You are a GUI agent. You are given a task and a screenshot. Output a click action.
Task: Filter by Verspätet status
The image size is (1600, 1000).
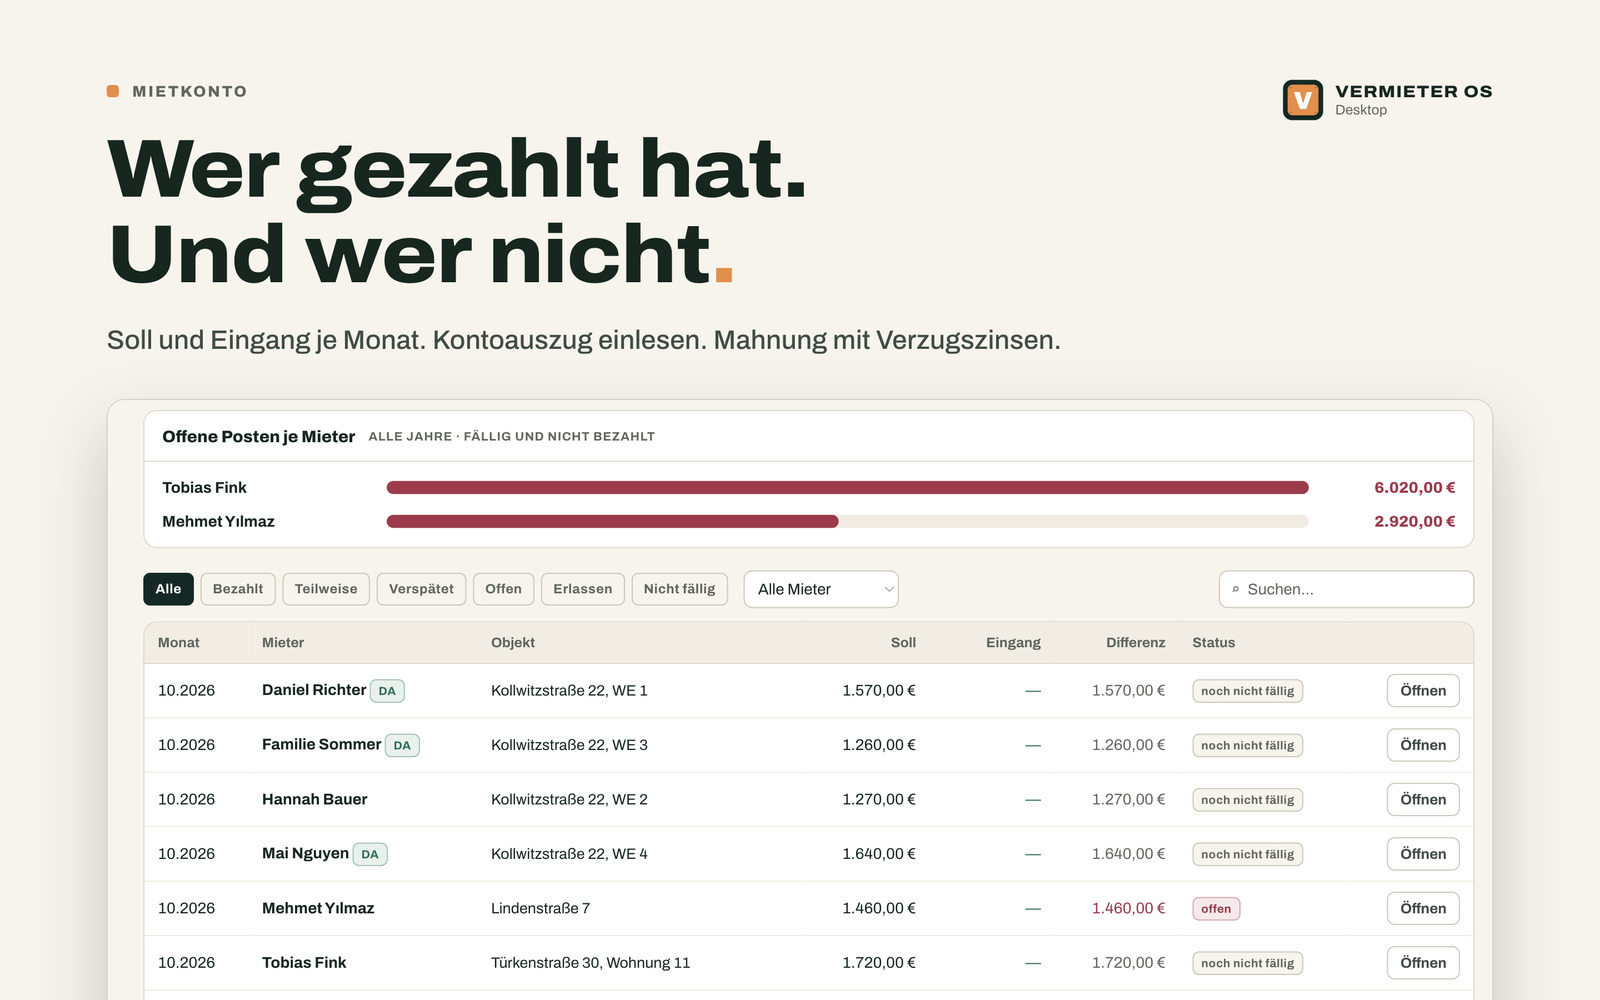click(421, 589)
